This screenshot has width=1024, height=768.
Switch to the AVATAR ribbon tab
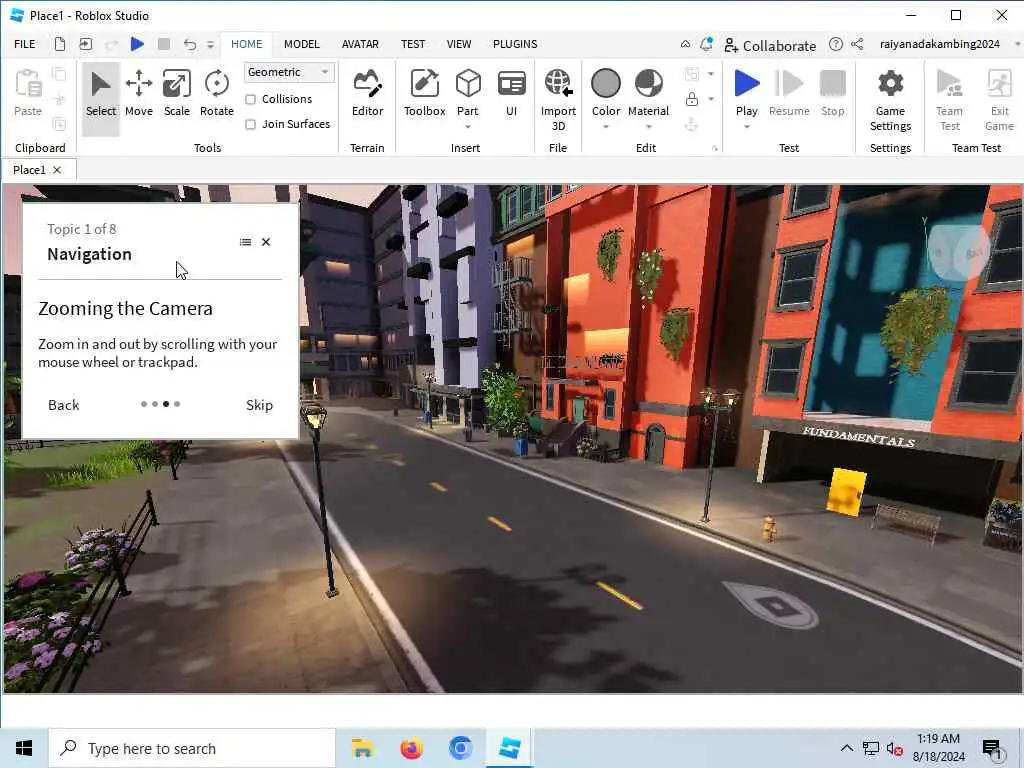click(x=360, y=44)
